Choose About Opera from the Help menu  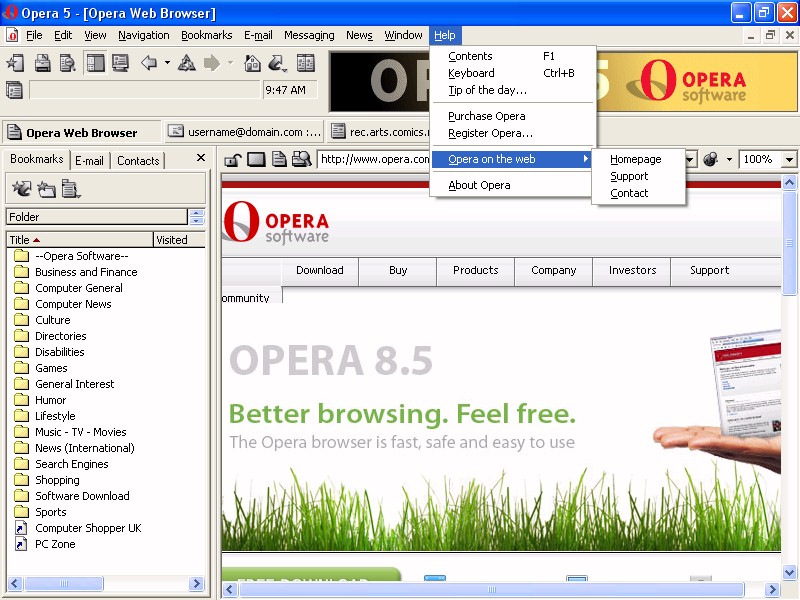(512, 185)
